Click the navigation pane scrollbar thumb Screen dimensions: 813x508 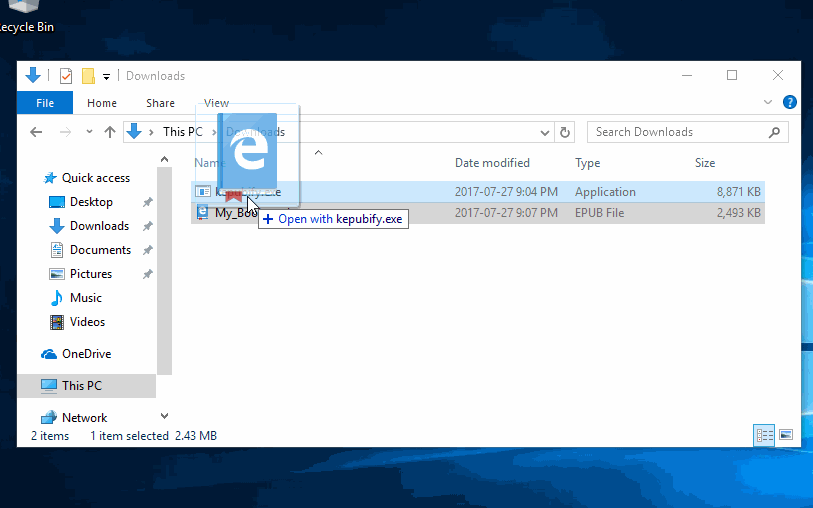pos(164,271)
